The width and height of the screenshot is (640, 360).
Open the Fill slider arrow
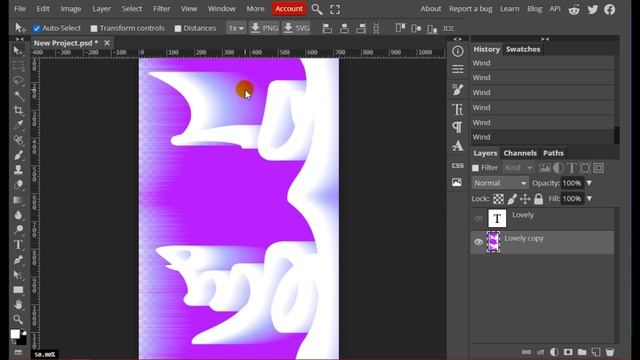pyautogui.click(x=589, y=199)
